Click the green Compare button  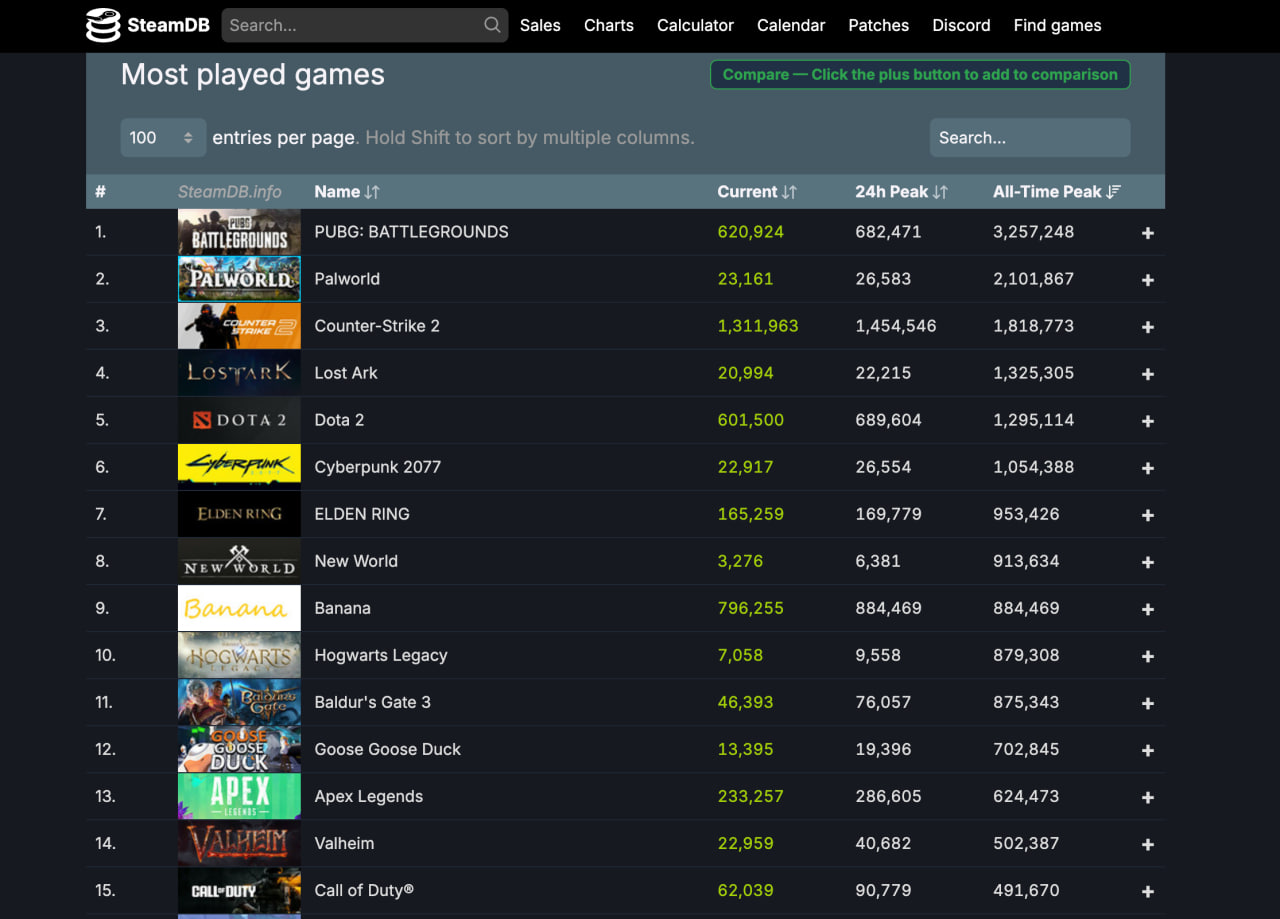click(920, 75)
